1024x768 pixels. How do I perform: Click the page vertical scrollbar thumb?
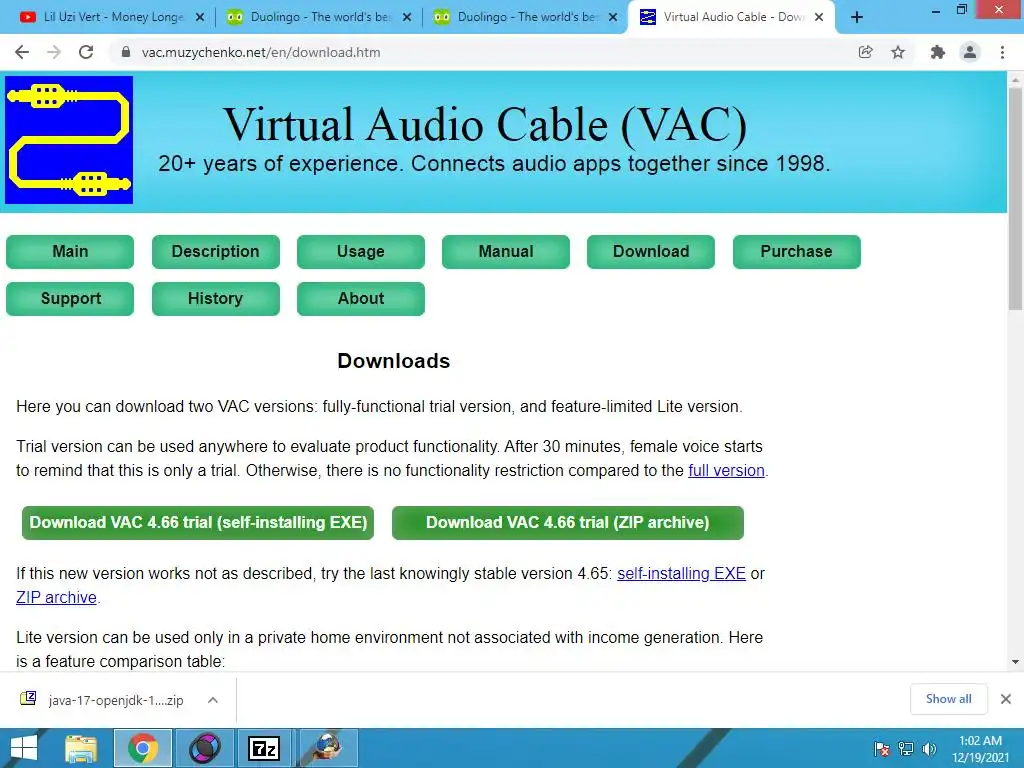coord(1015,199)
